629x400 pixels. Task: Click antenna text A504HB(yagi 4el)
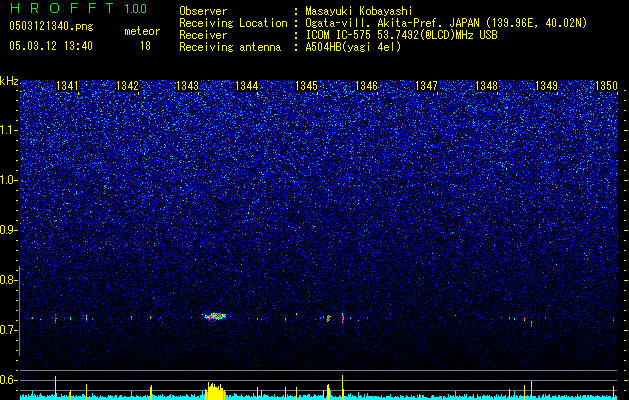(x=353, y=47)
